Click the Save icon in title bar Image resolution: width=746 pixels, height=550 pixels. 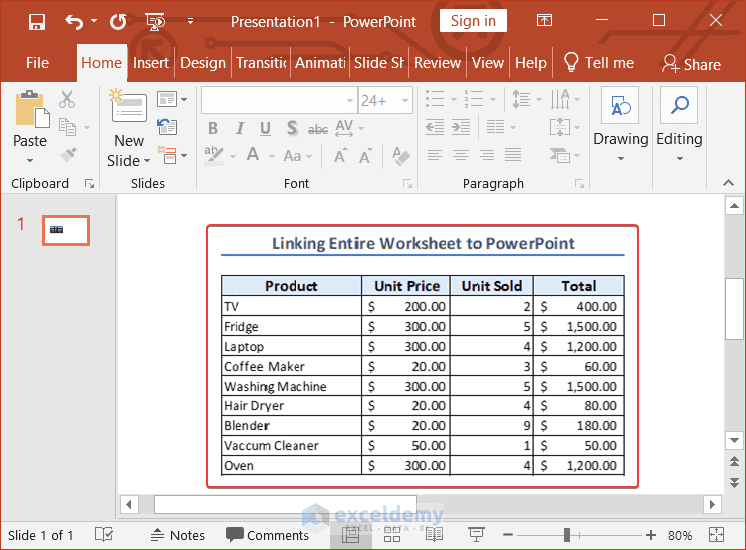(x=37, y=21)
